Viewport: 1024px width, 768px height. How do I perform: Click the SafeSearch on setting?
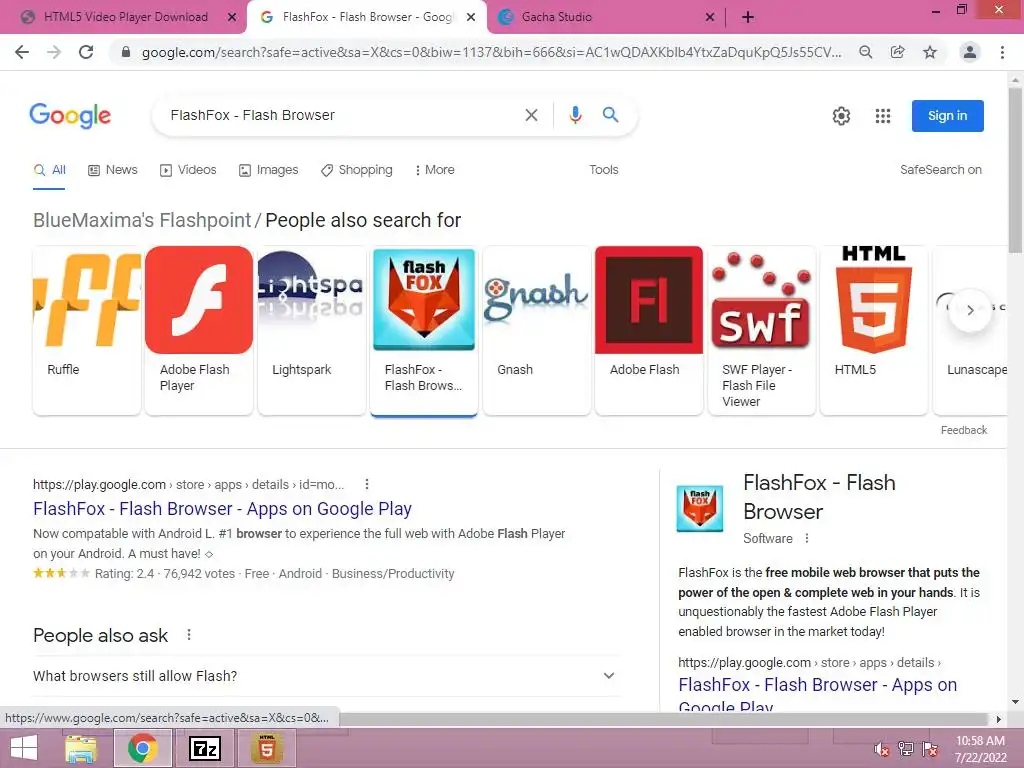pos(940,170)
